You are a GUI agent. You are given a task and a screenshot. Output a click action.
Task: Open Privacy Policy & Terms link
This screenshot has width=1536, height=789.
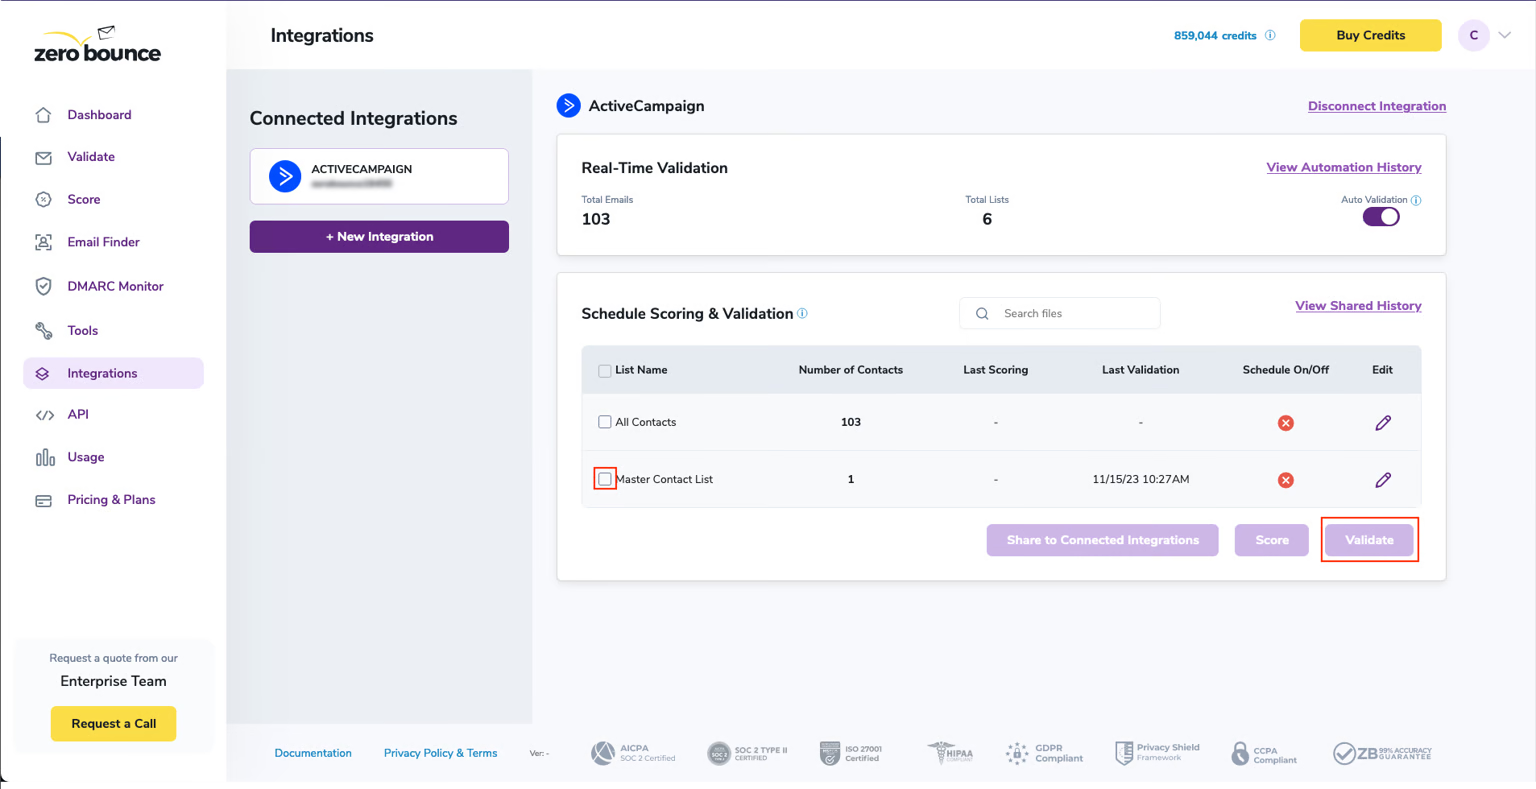click(440, 753)
